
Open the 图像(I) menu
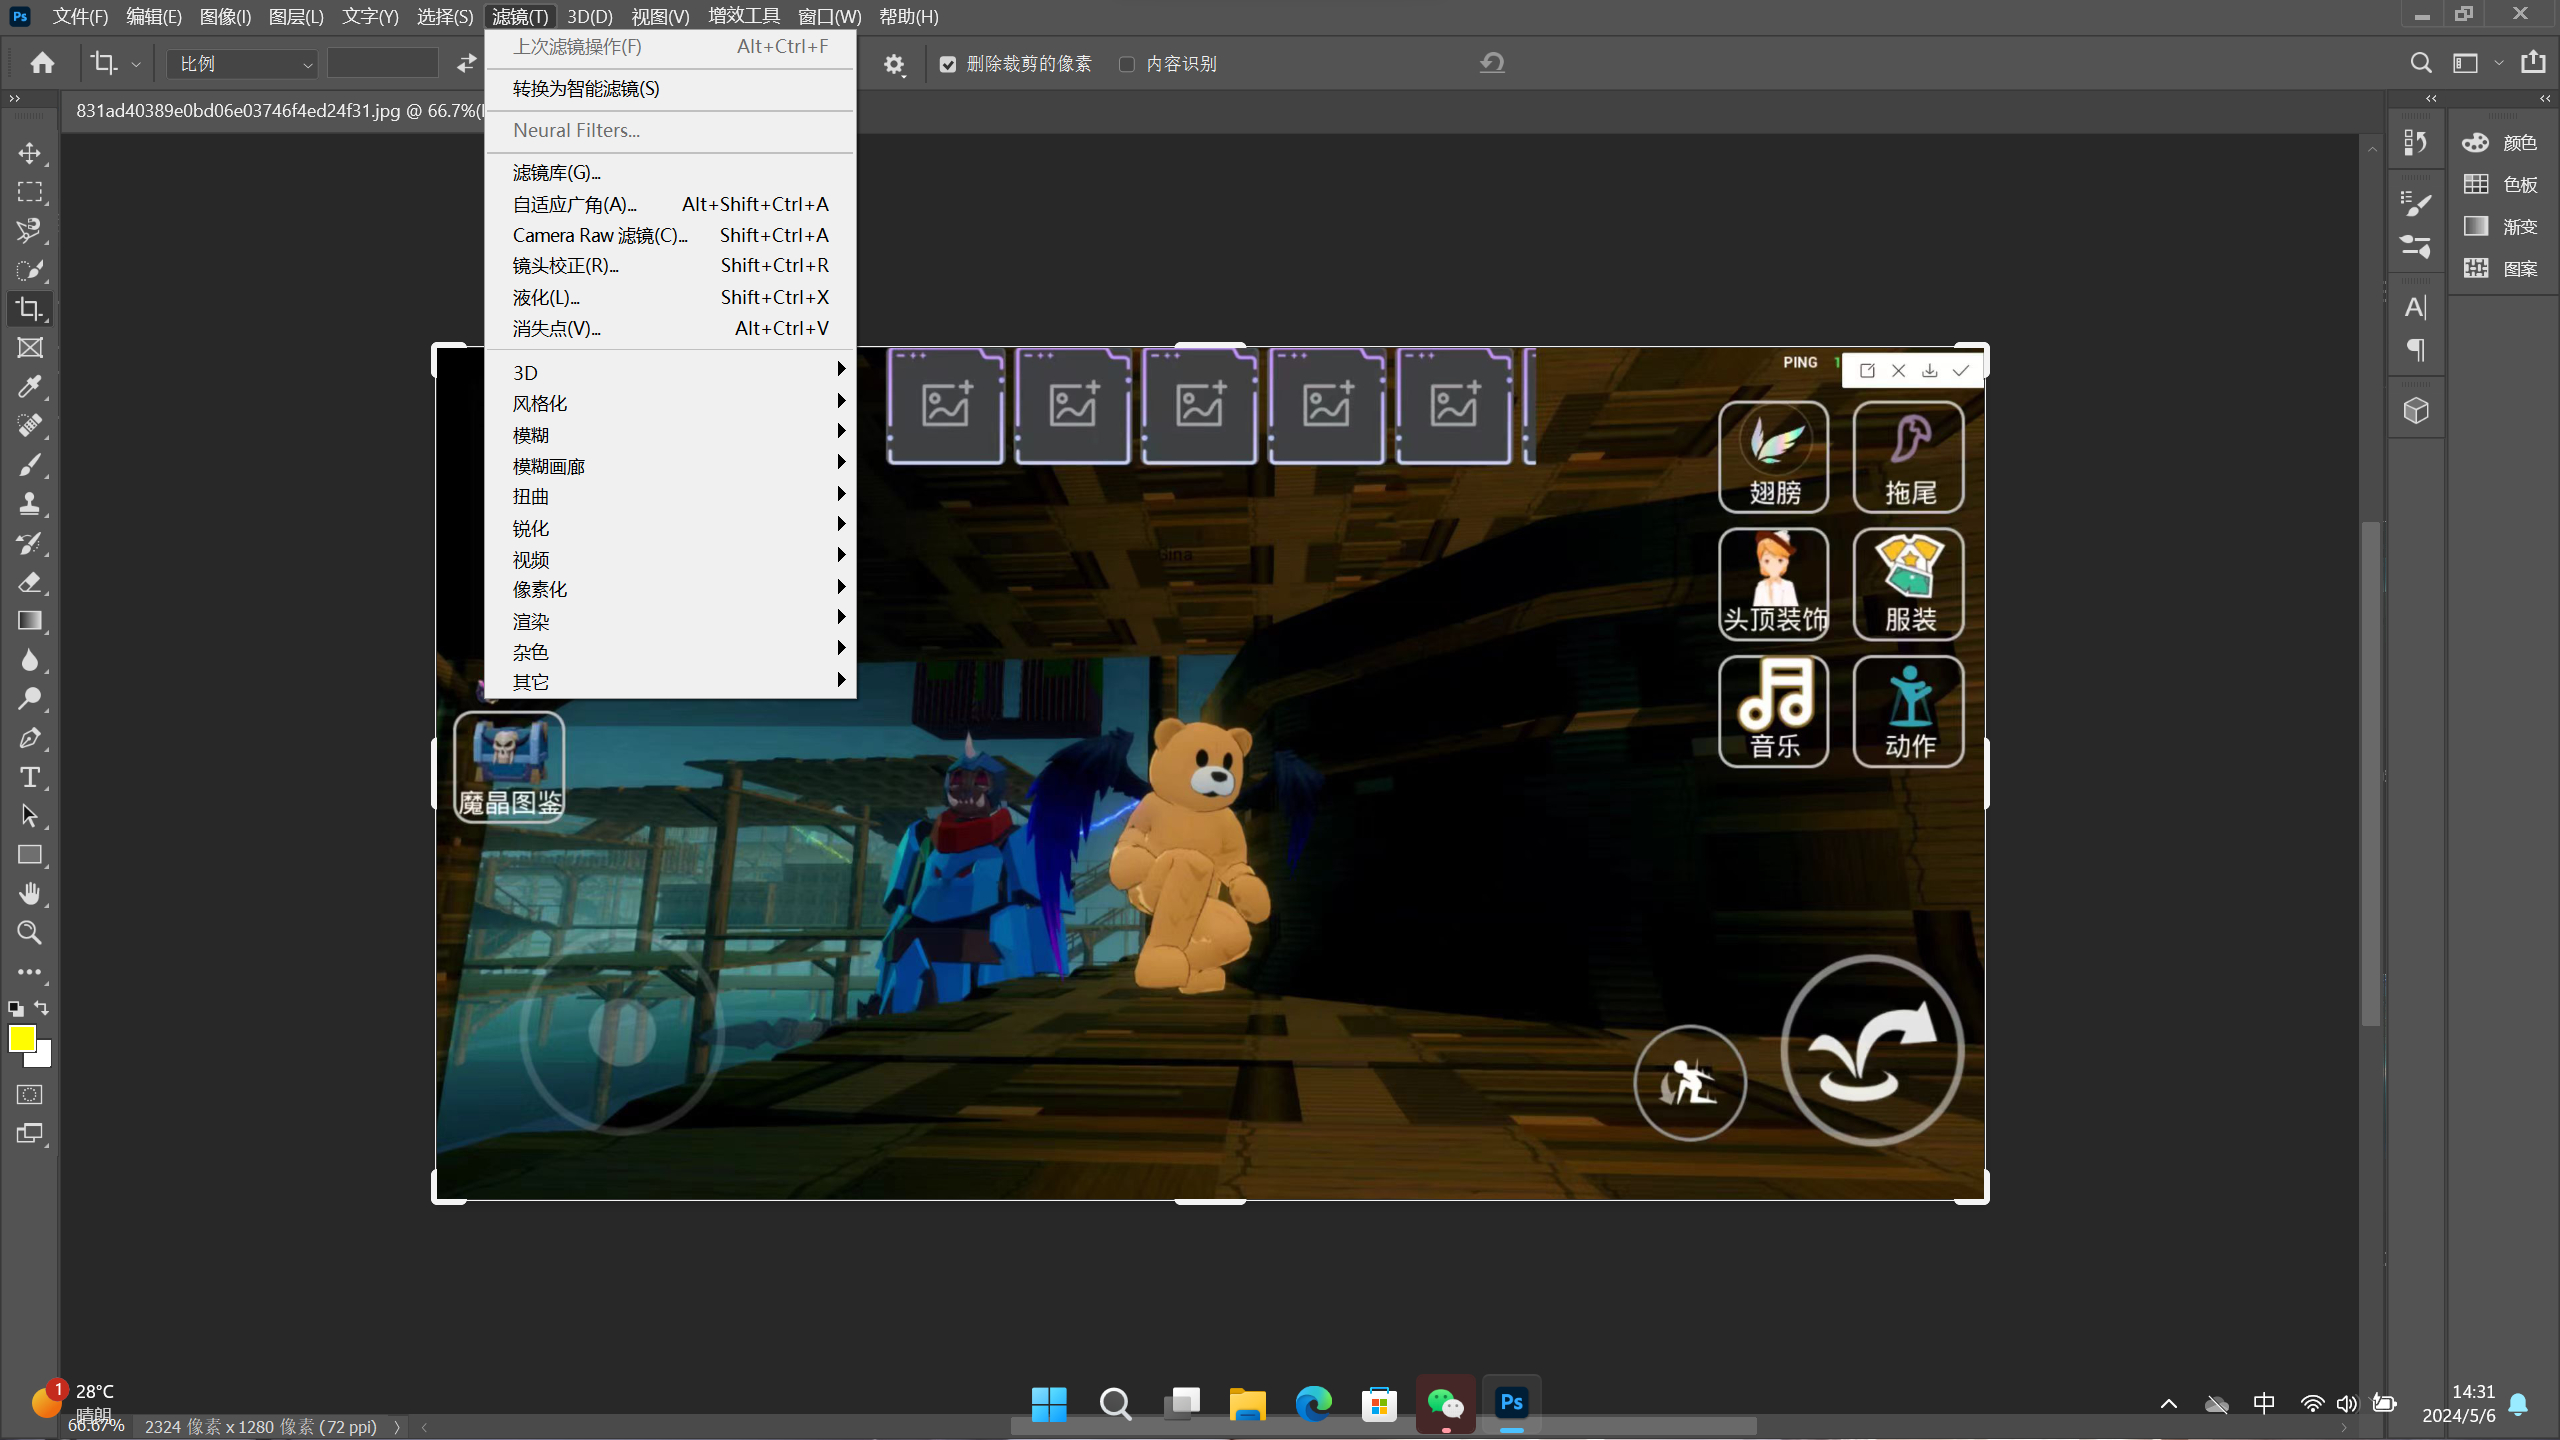point(225,16)
